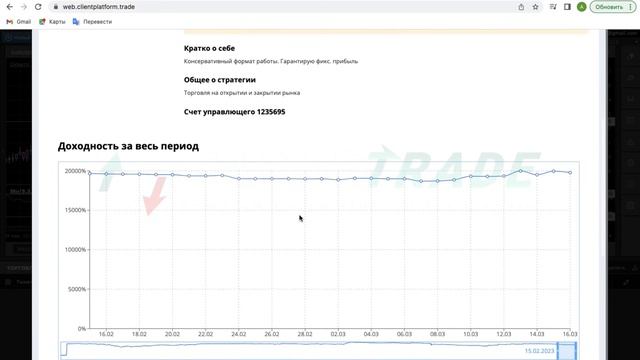Viewport: 640px width, 360px height.
Task: Reload the page with the refresh icon
Action: [38, 7]
